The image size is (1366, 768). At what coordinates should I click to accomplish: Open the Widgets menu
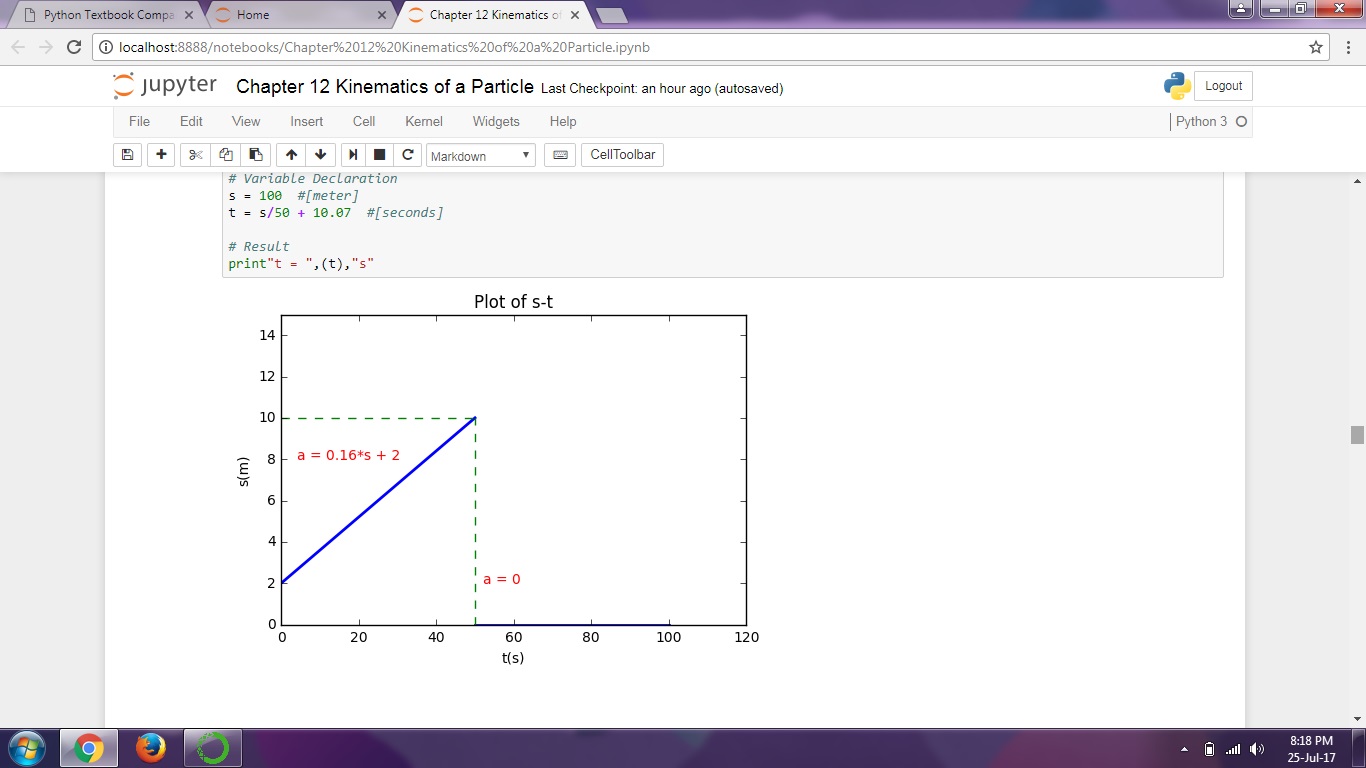(496, 122)
